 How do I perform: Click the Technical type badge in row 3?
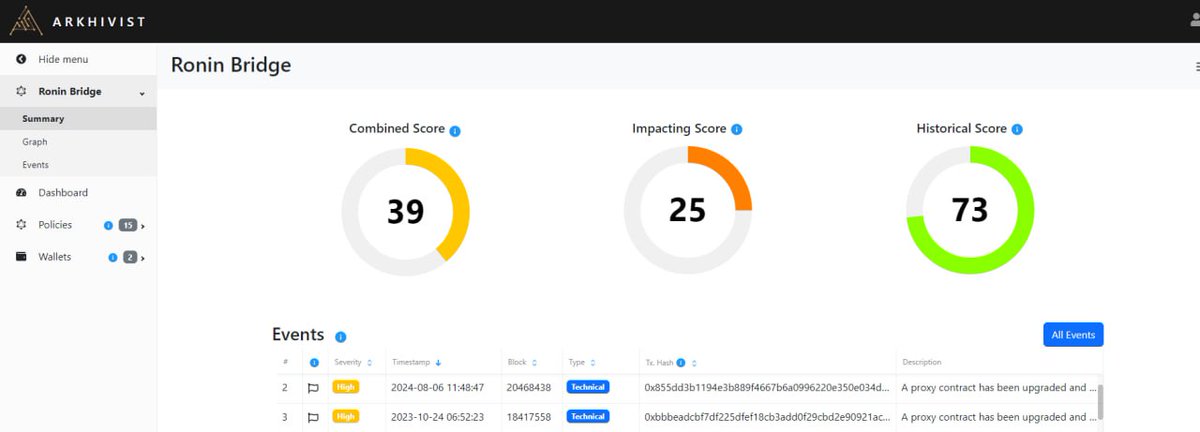[588, 417]
